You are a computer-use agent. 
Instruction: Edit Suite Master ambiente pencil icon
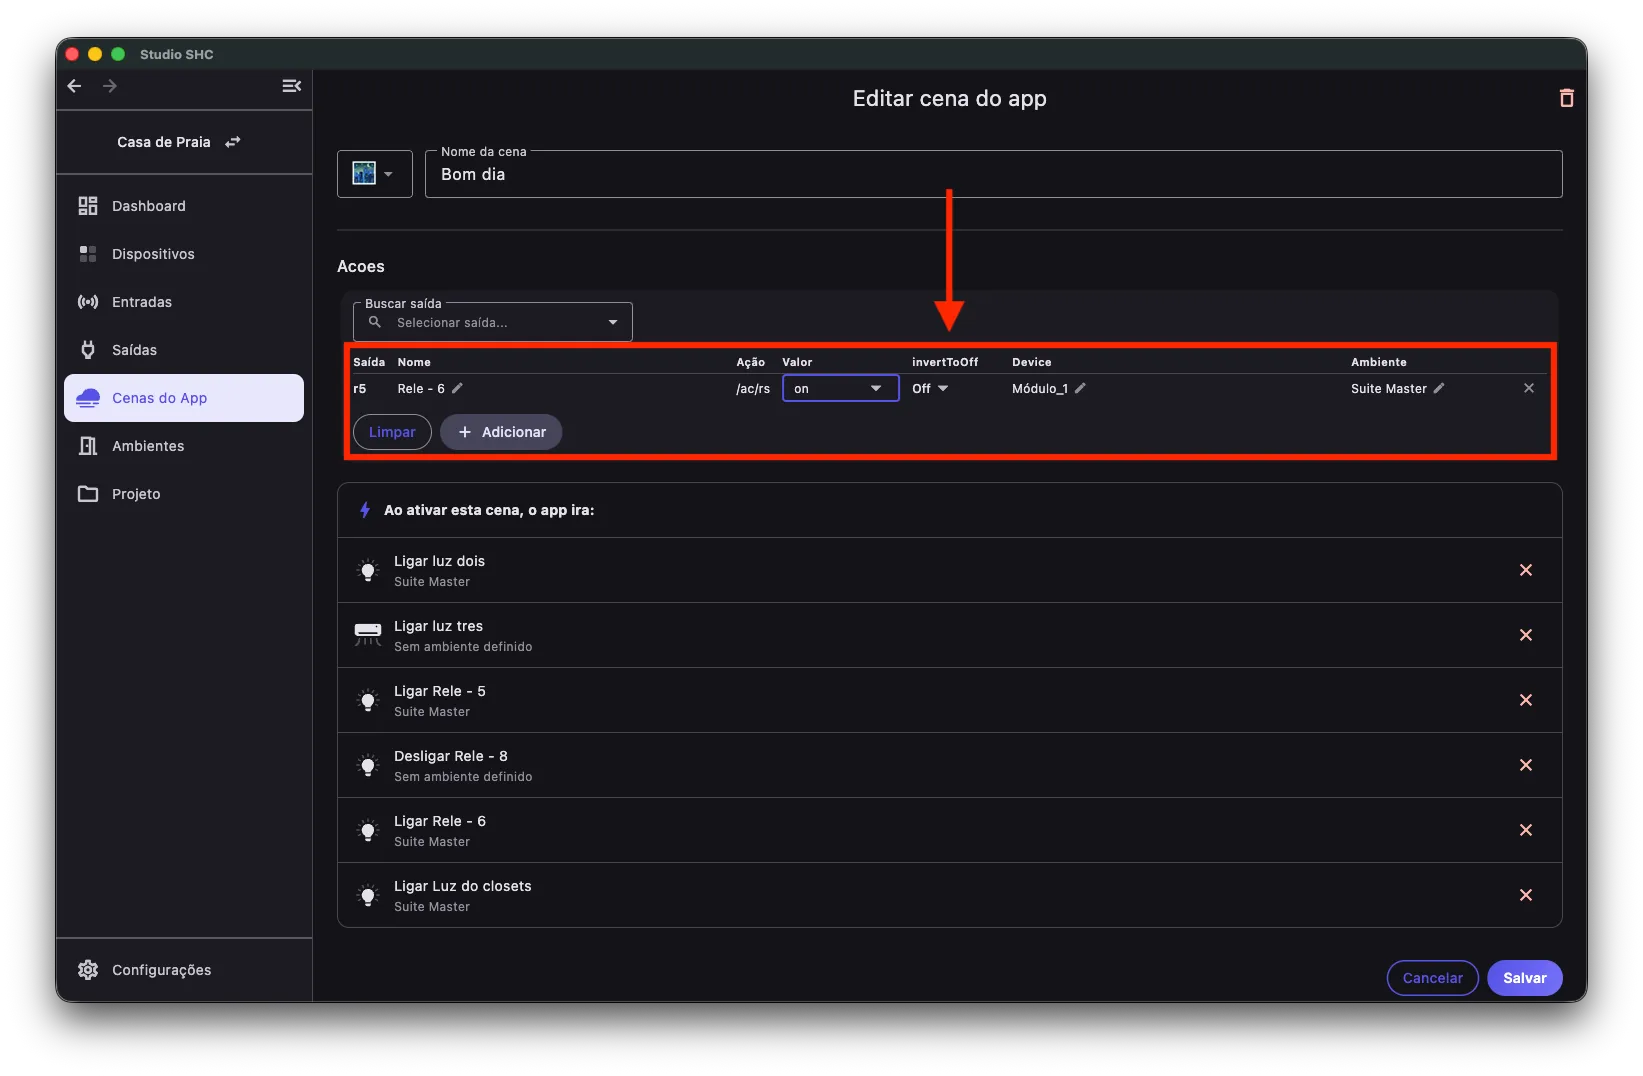(x=1439, y=388)
